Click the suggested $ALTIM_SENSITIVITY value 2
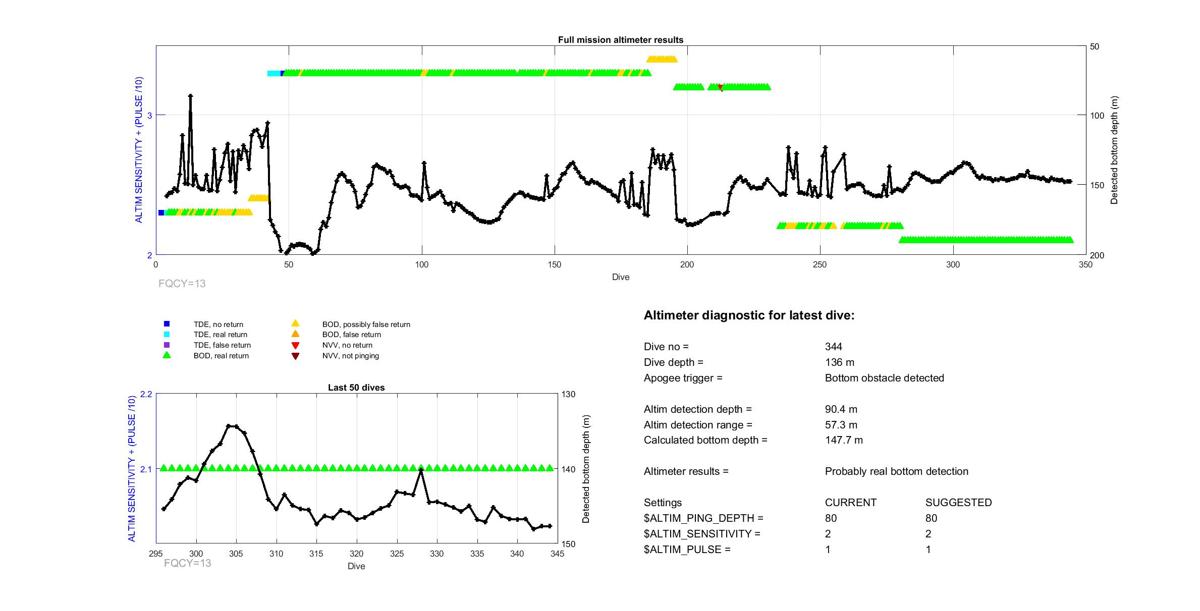This screenshot has height=611, width=1200. click(x=930, y=534)
